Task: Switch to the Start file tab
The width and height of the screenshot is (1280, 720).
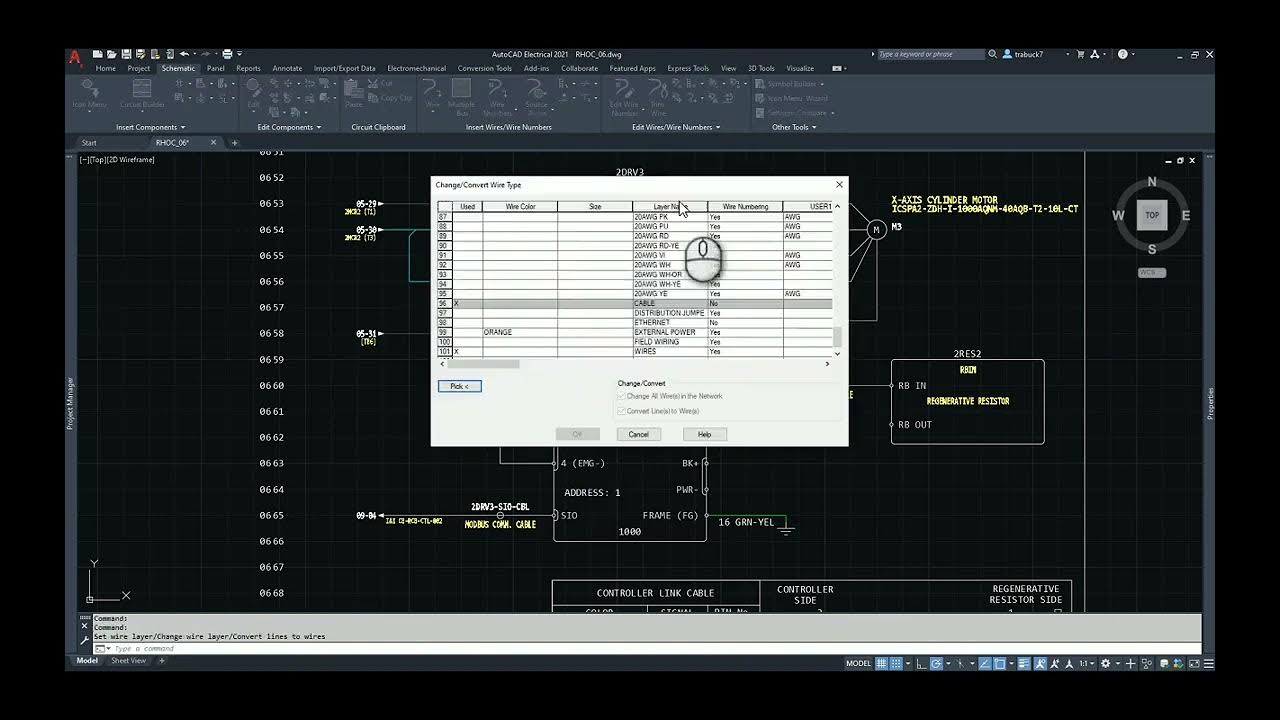Action: (x=89, y=143)
